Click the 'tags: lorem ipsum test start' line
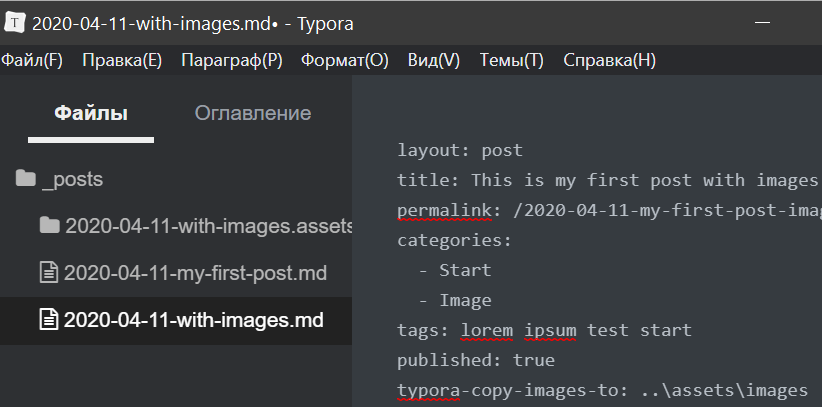Screen dimensions: 822x407 pos(544,330)
